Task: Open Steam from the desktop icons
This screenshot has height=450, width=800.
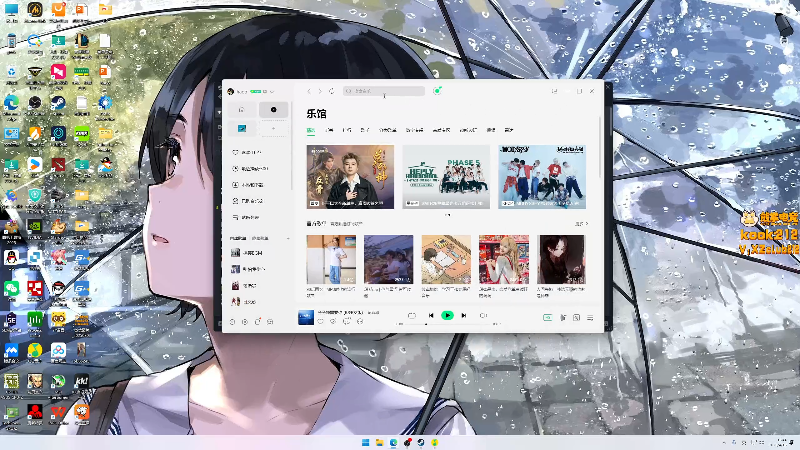Action: (58, 104)
